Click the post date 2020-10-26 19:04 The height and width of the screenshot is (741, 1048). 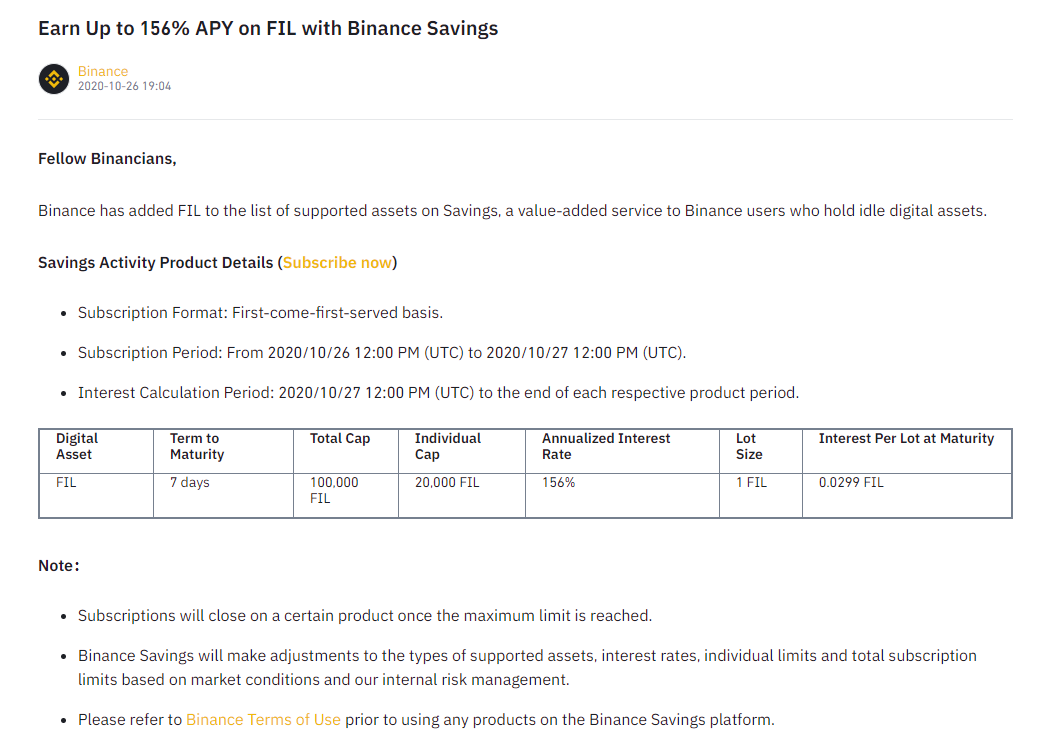(x=124, y=86)
